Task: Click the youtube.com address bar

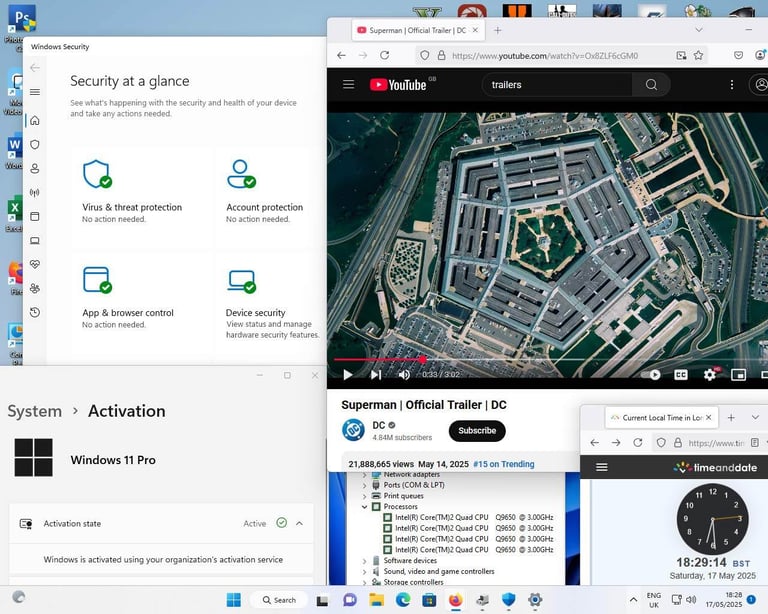Action: point(545,56)
